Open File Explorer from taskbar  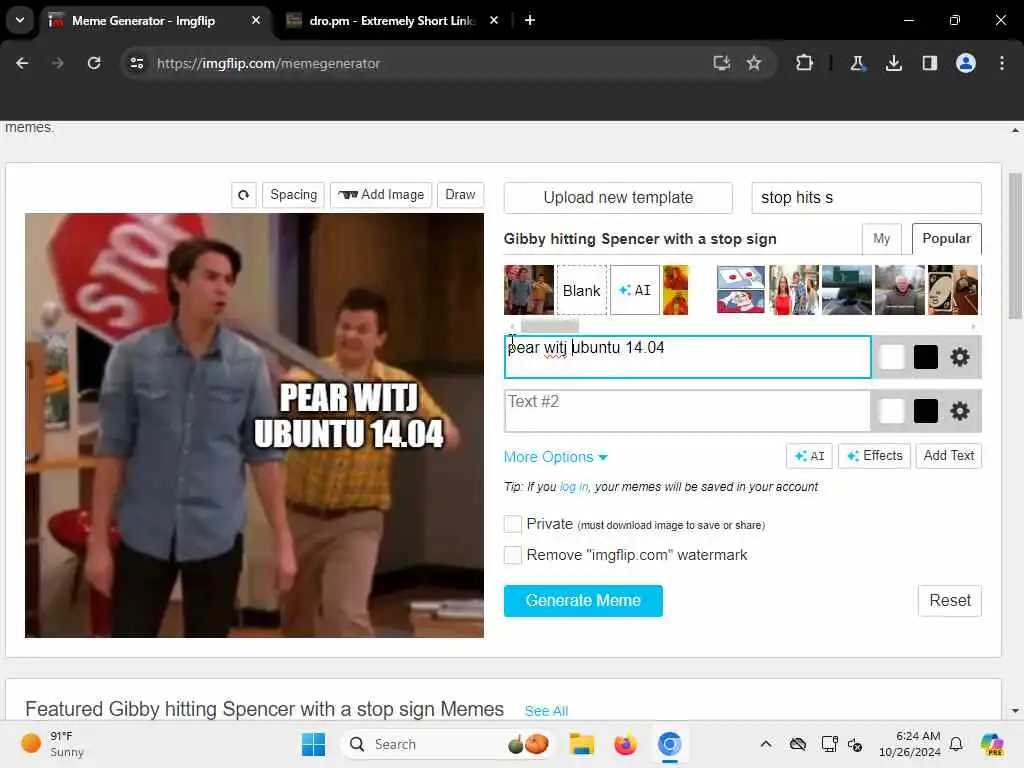tap(581, 744)
